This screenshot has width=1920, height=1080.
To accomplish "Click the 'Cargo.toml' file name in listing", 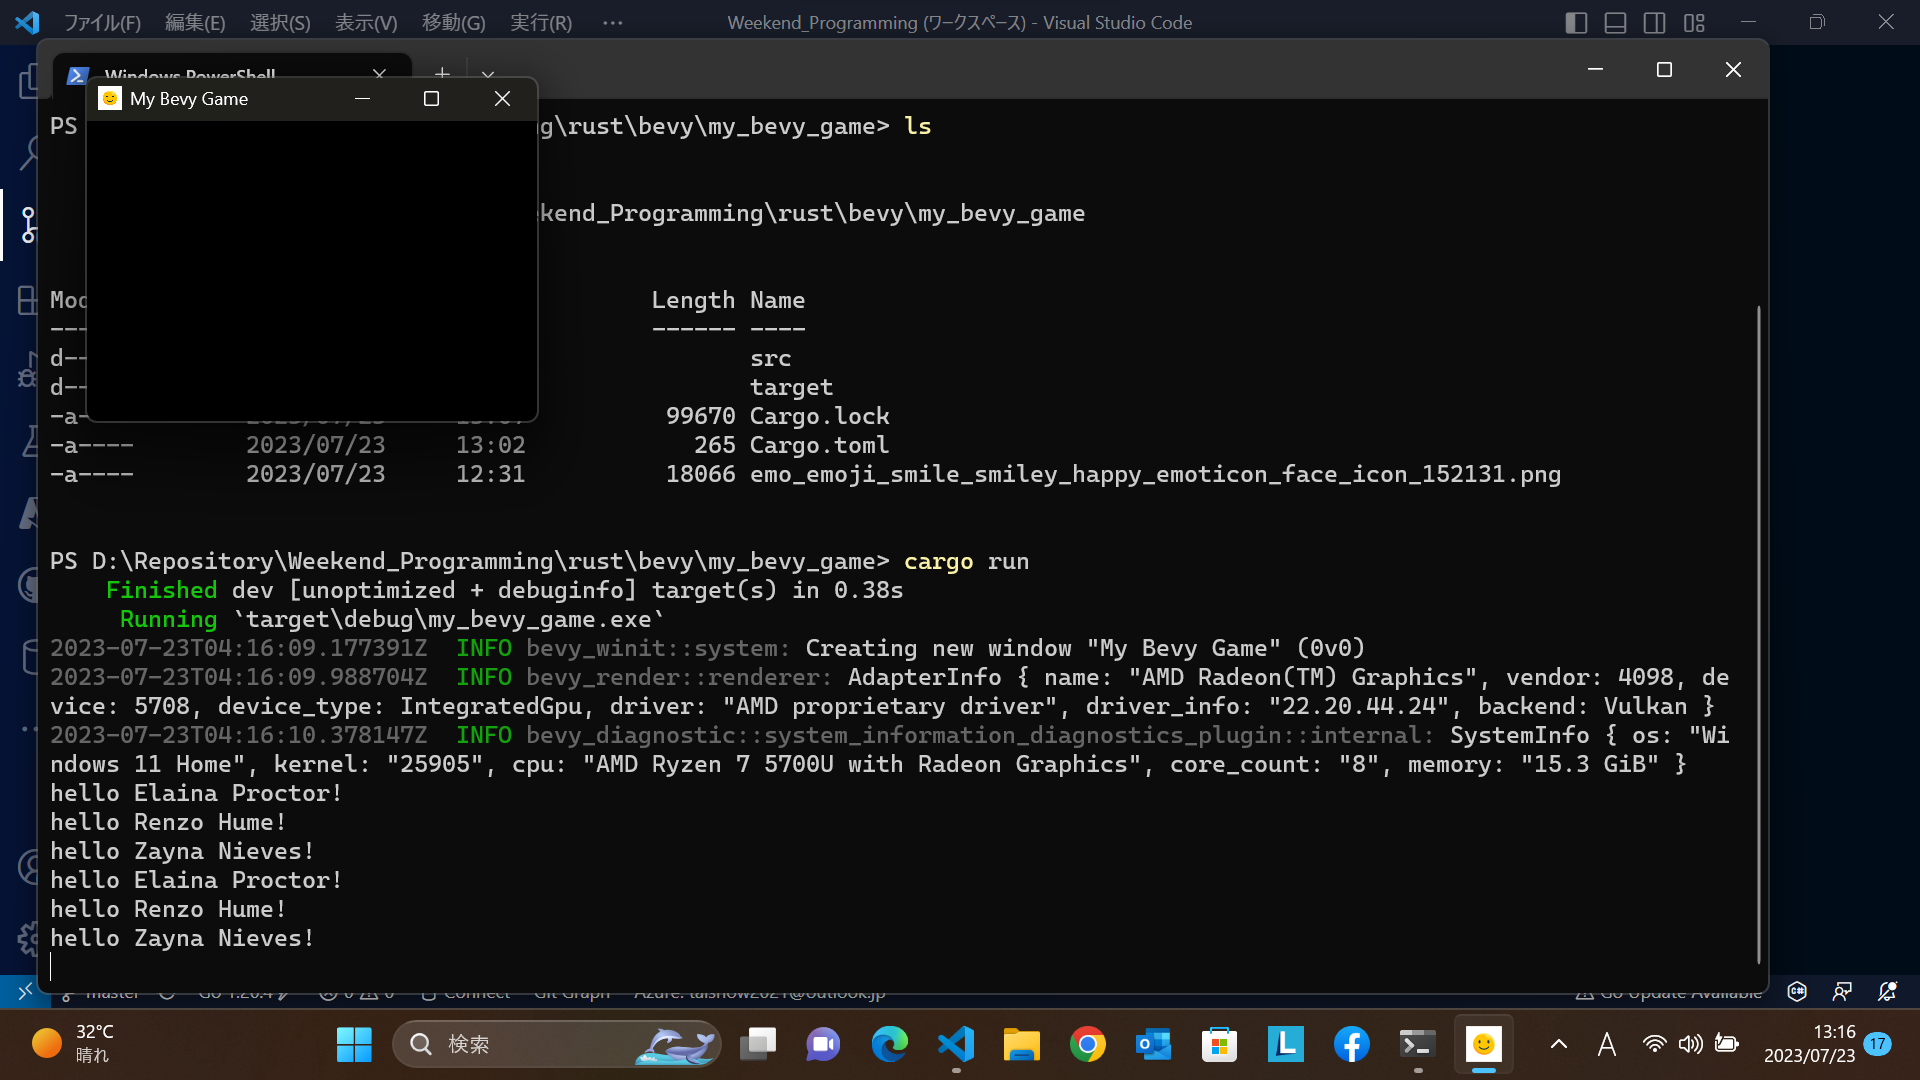I will (x=819, y=445).
